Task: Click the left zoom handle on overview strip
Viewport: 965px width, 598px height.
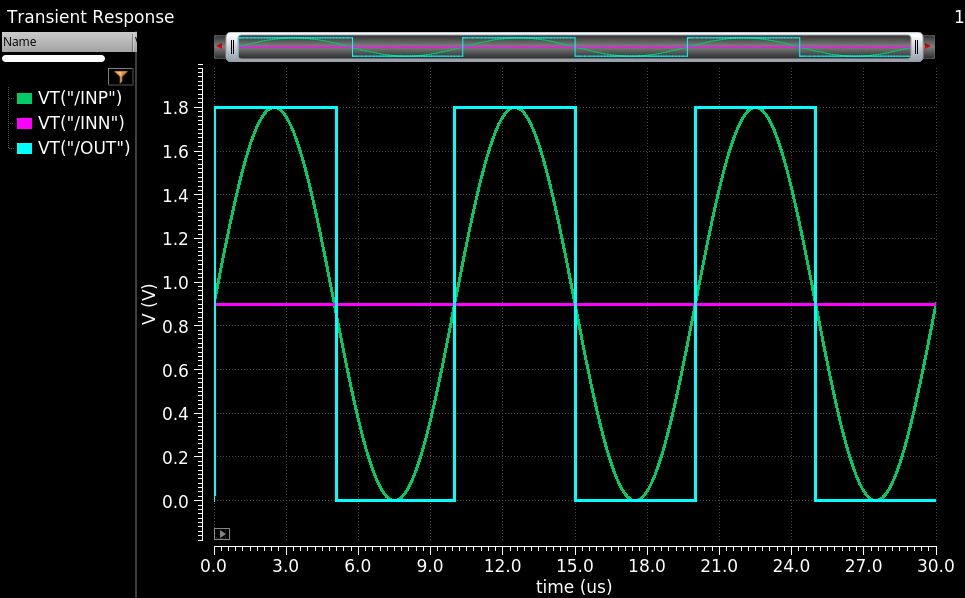Action: click(x=233, y=45)
